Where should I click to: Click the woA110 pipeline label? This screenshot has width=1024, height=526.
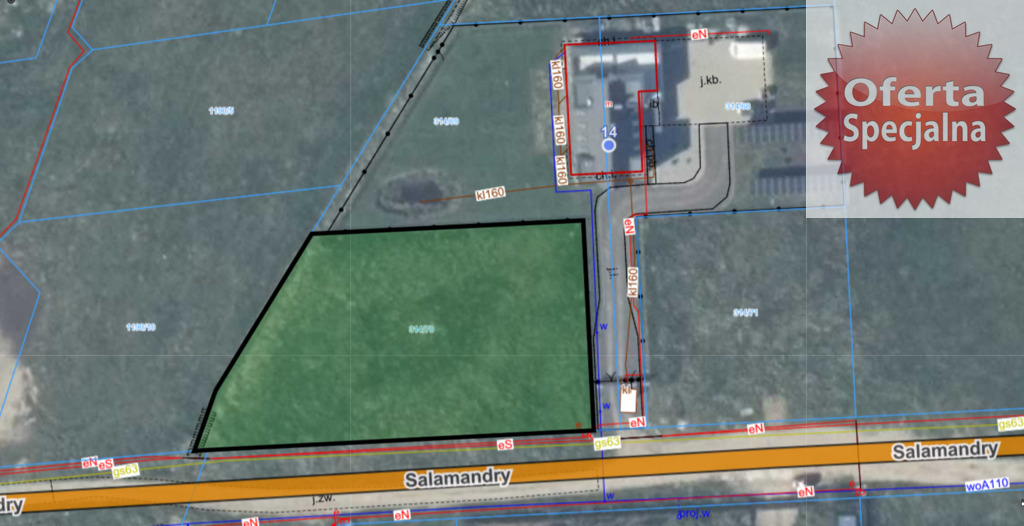988,485
